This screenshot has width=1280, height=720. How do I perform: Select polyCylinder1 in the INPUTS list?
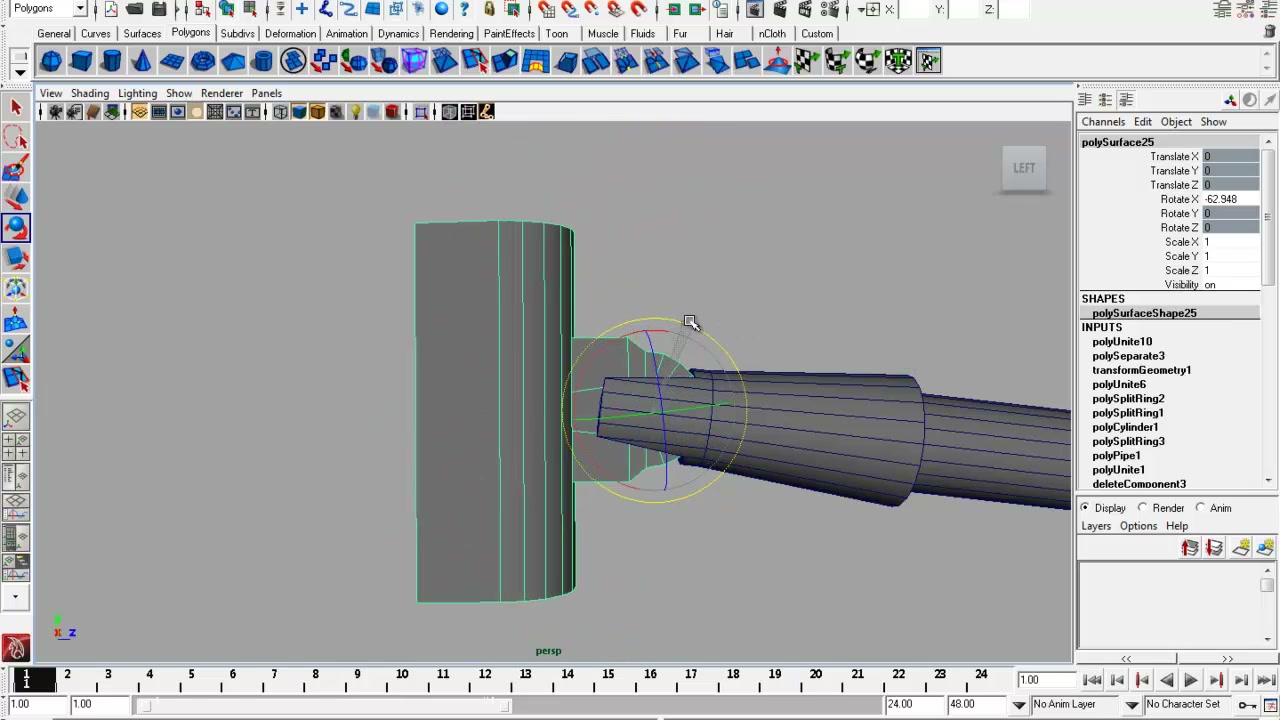coord(1125,427)
